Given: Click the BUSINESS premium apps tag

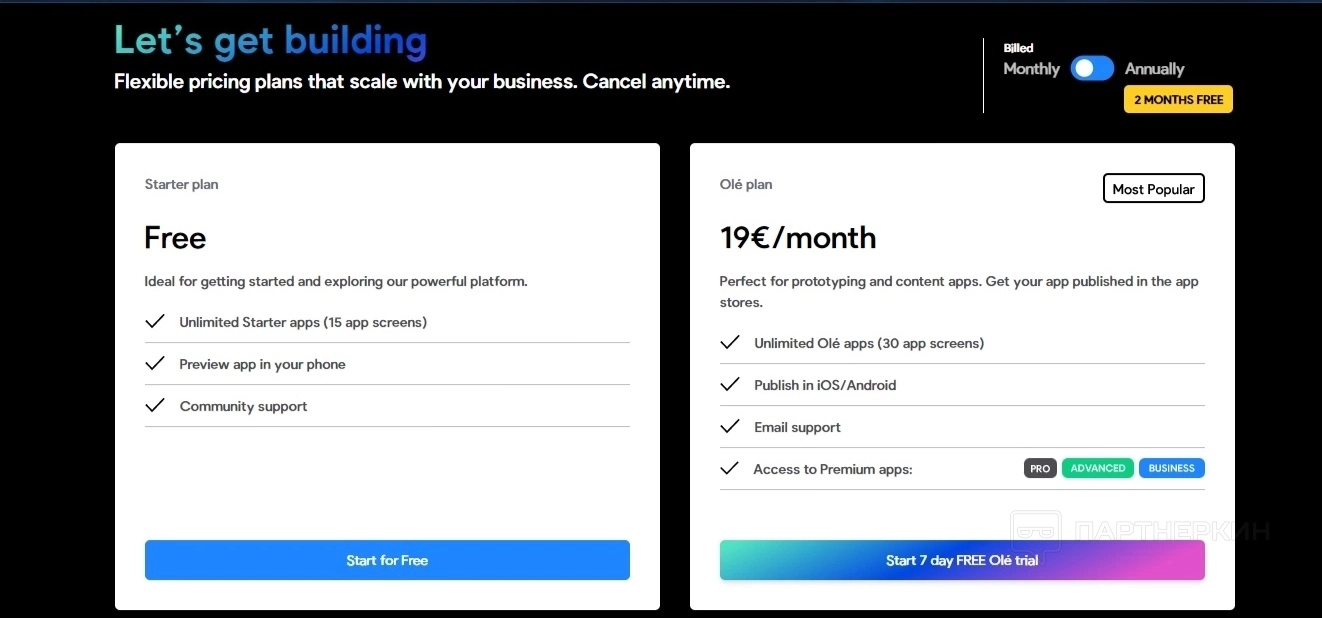Looking at the screenshot, I should (x=1171, y=468).
